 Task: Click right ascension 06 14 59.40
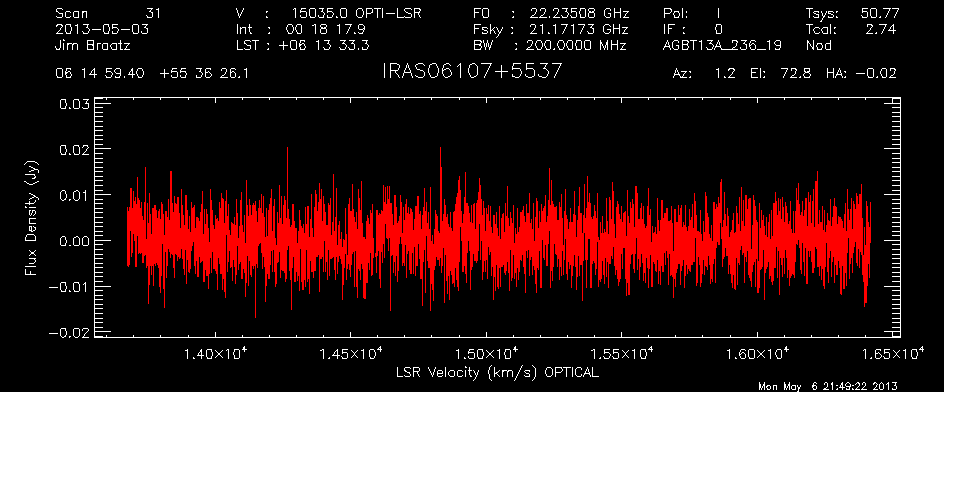[100, 74]
